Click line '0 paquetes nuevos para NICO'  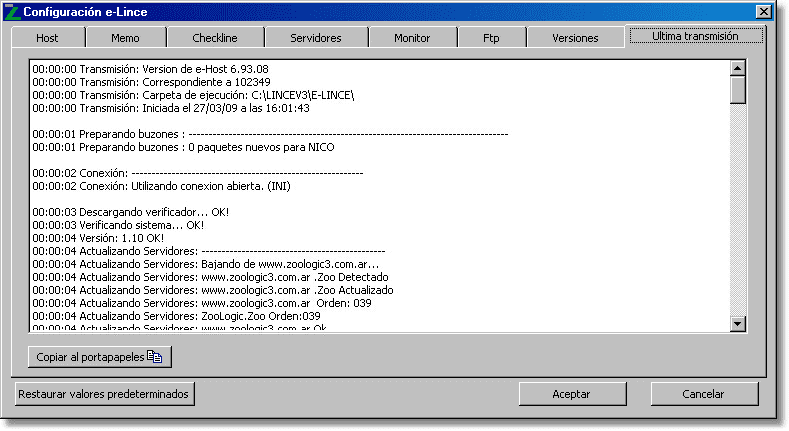184,147
